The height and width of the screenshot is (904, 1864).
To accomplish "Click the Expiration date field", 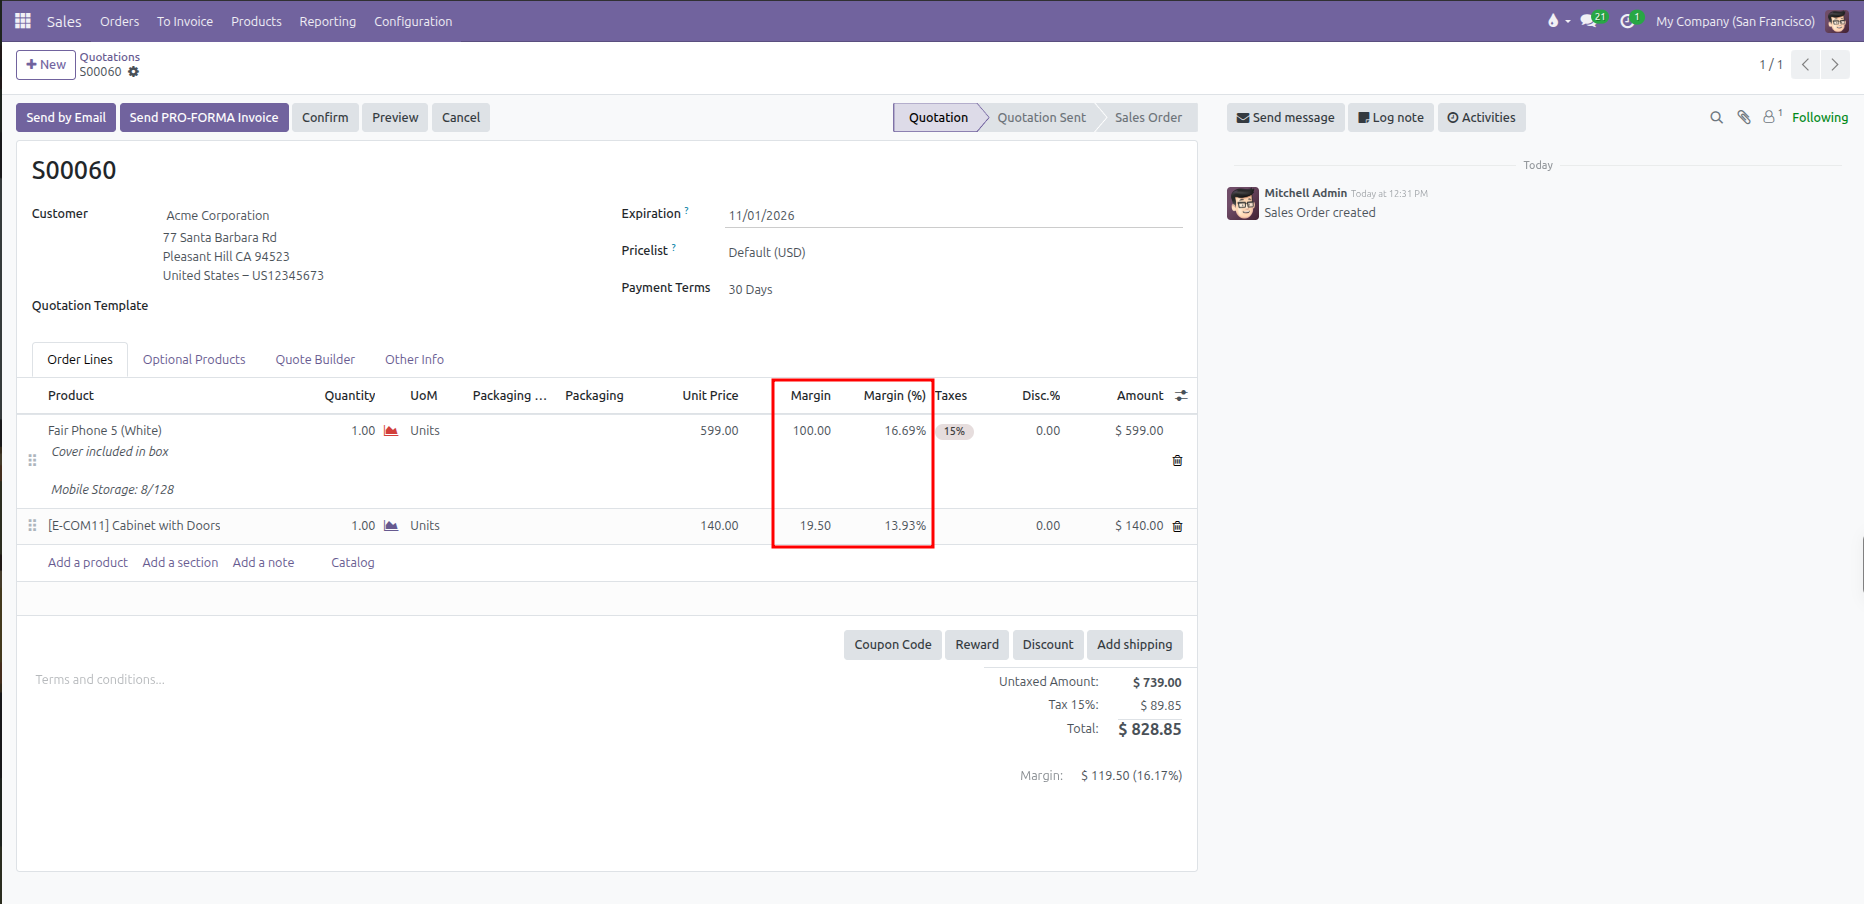I will [955, 216].
